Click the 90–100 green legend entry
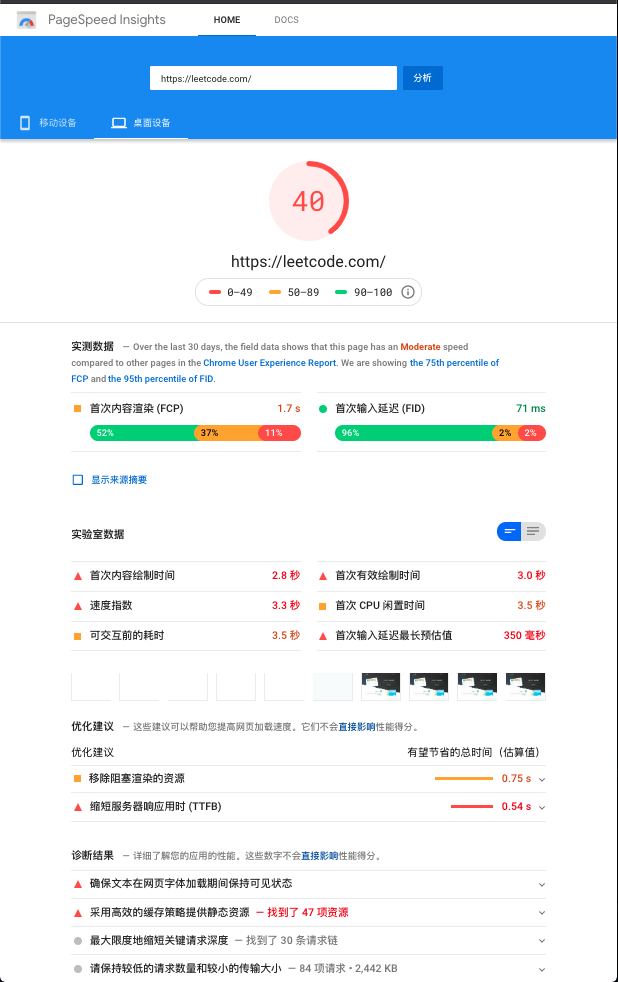 click(x=364, y=292)
